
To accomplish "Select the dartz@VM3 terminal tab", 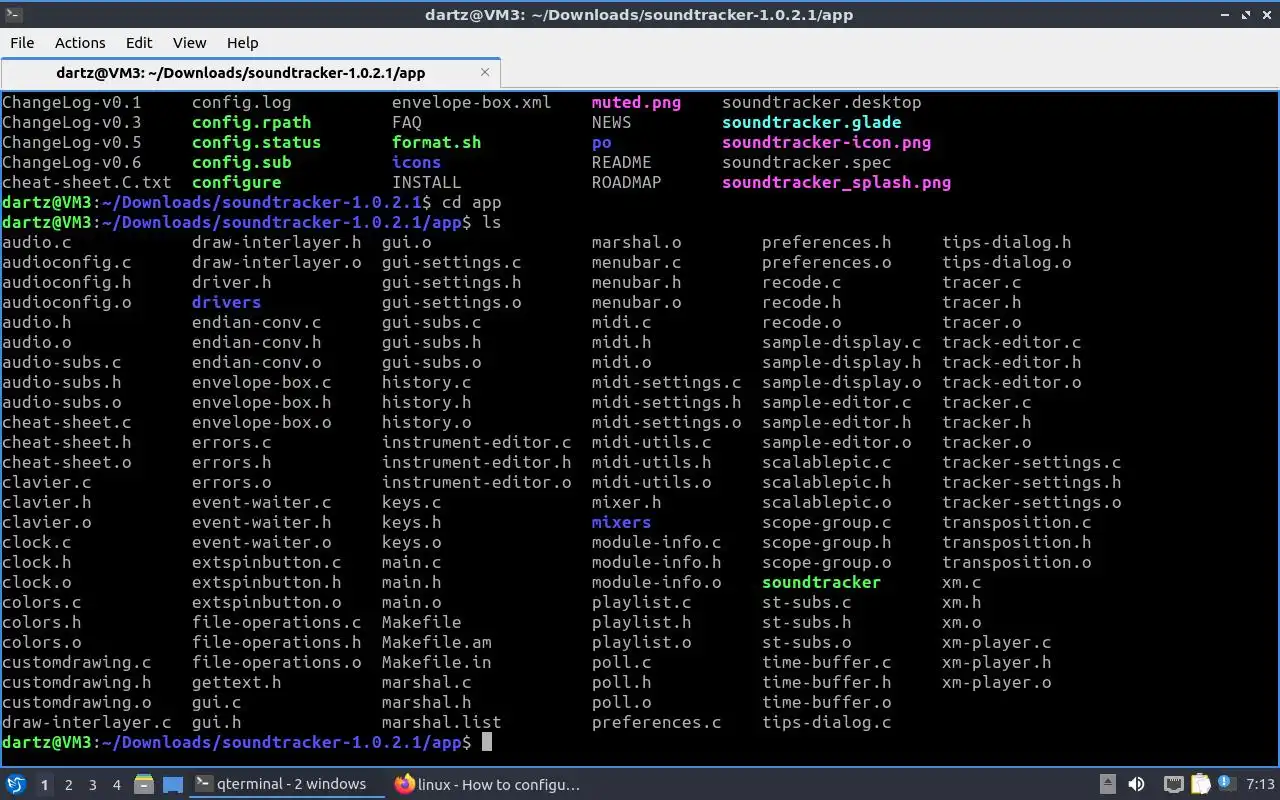I will [x=250, y=73].
